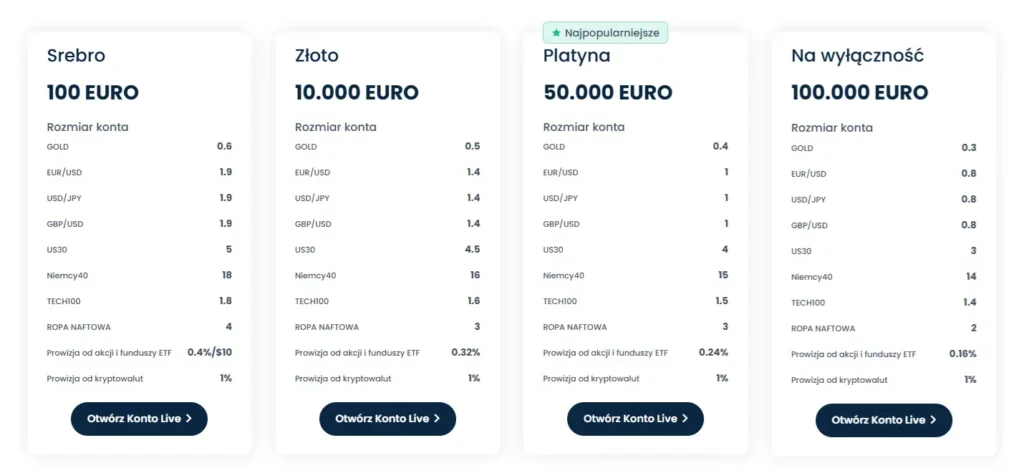1024x473 pixels.
Task: Click the 0.4%/$10 commission value in Srebro
Action: pyautogui.click(x=209, y=352)
